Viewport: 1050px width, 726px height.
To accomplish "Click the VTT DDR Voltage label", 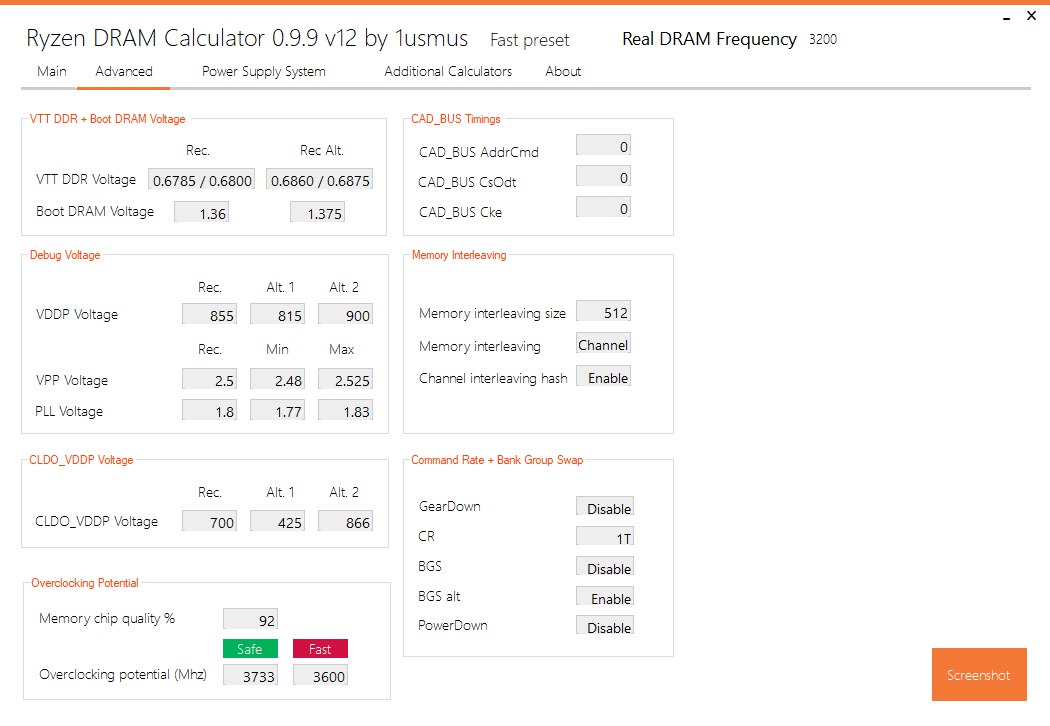I will click(86, 179).
